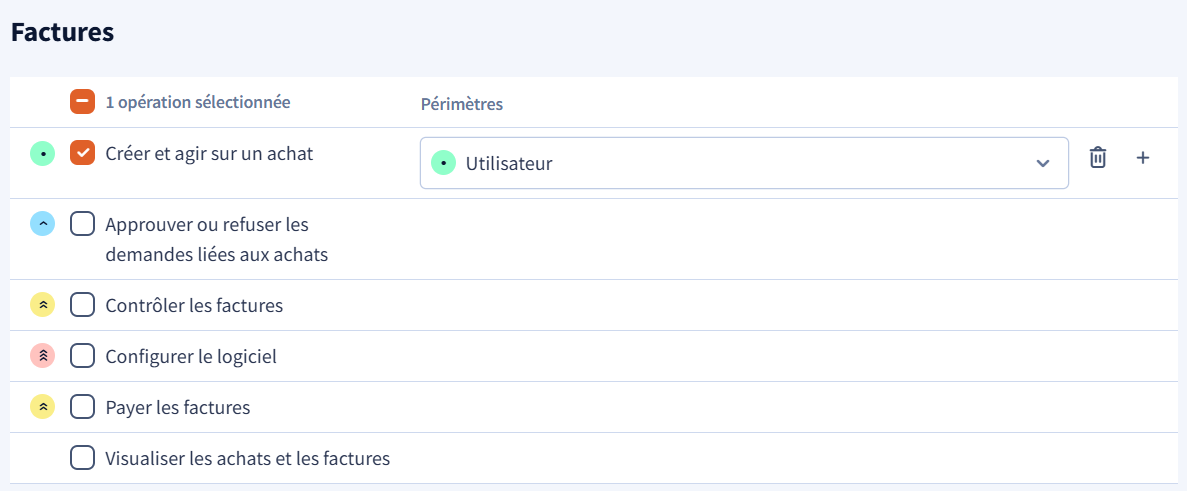Open the Utilisateur perimeter dropdown

(x=744, y=163)
